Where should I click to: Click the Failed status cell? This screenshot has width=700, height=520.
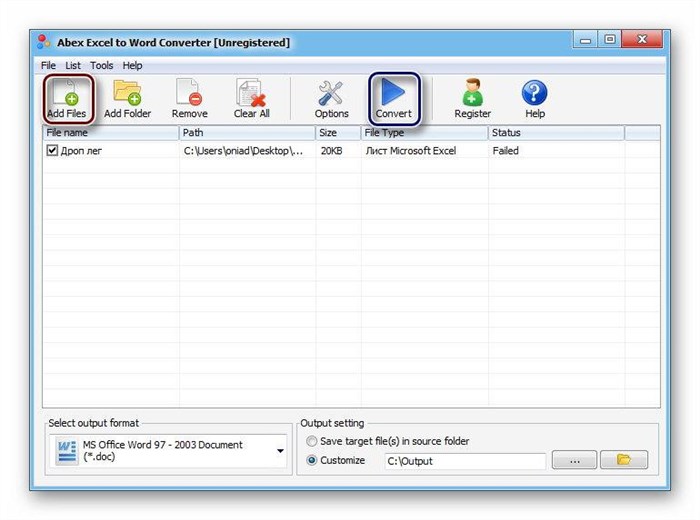pos(505,151)
